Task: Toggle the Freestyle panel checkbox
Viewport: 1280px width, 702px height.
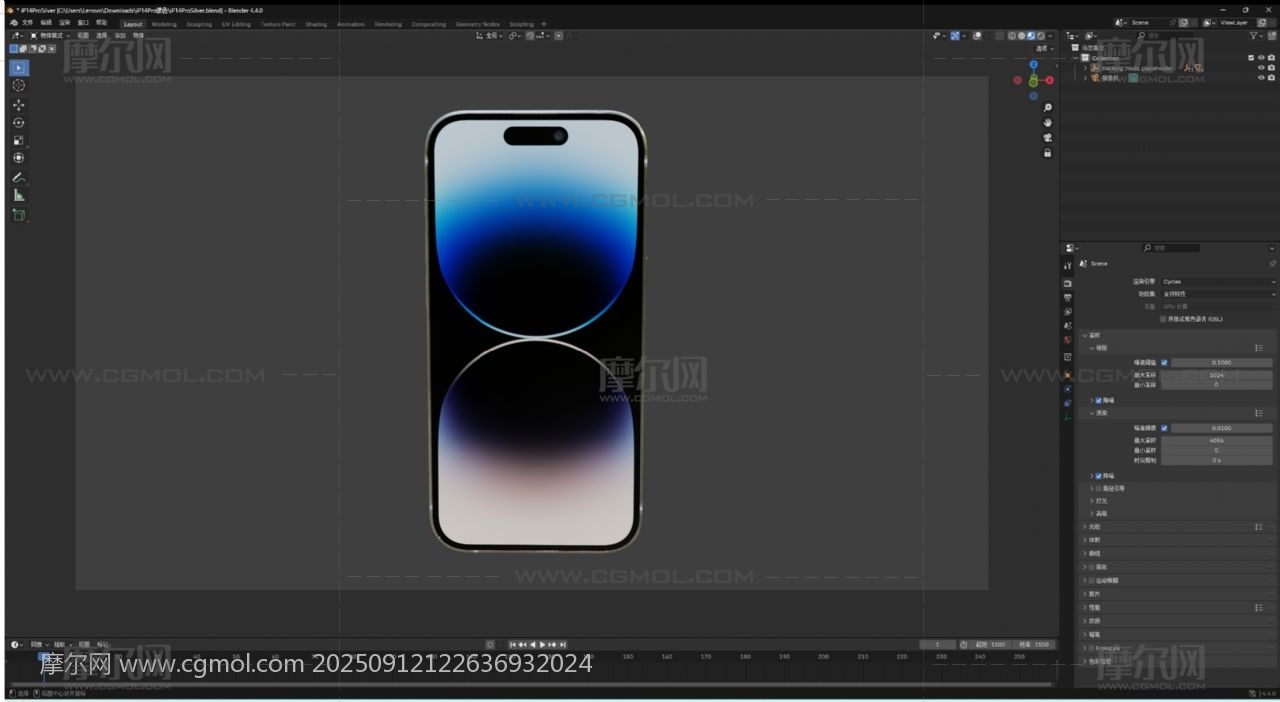Action: point(1090,648)
